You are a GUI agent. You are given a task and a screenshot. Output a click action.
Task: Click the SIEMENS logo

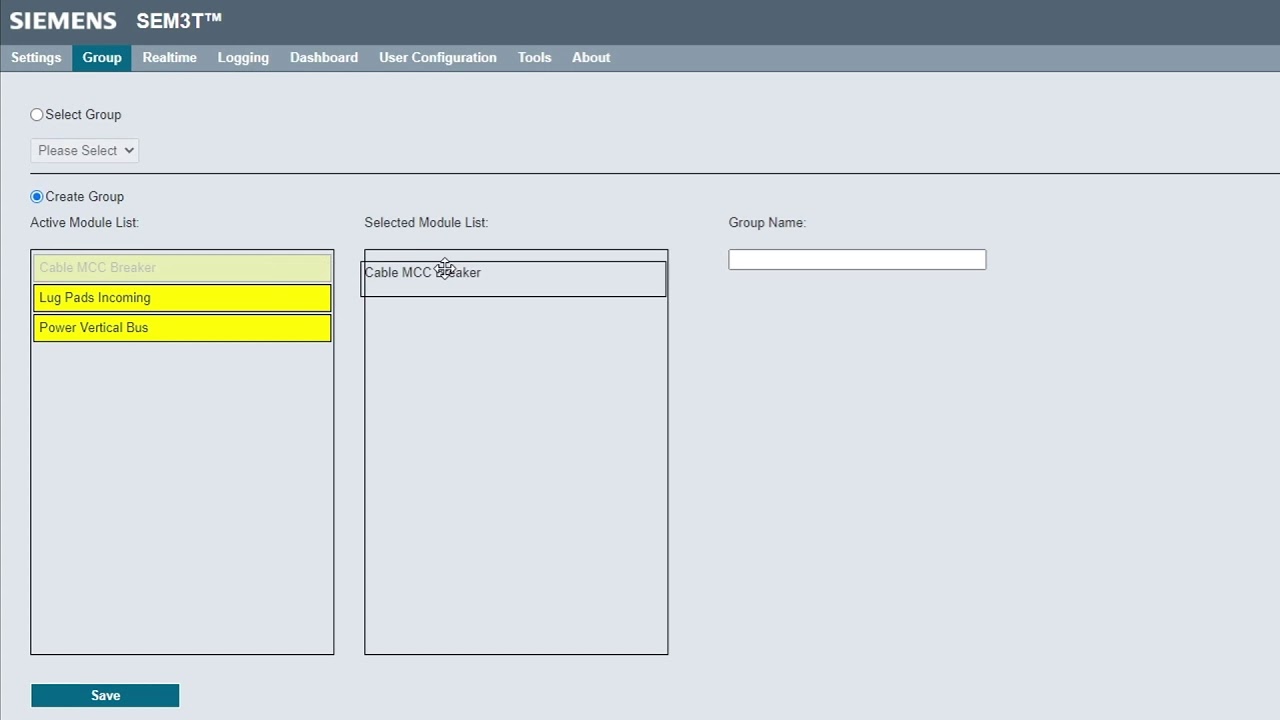pyautogui.click(x=63, y=21)
